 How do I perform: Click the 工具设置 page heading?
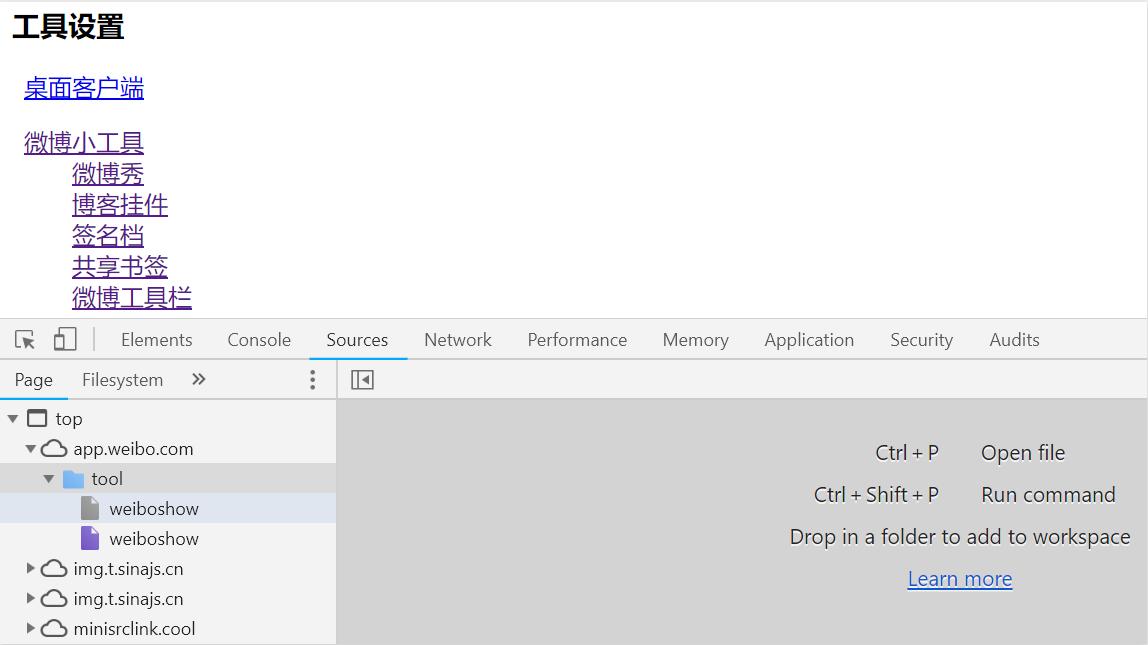click(68, 27)
